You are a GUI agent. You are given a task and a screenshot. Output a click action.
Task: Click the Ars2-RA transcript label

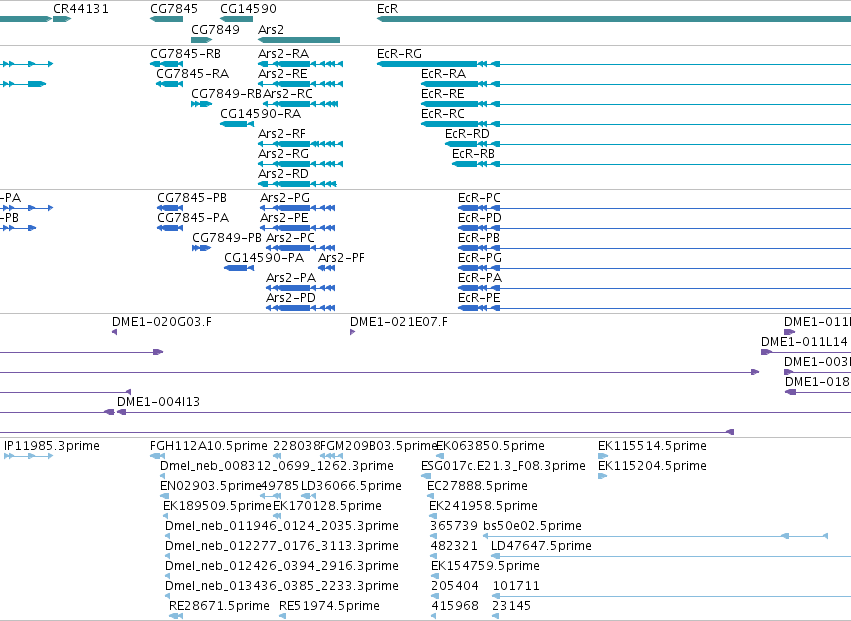pyautogui.click(x=283, y=54)
